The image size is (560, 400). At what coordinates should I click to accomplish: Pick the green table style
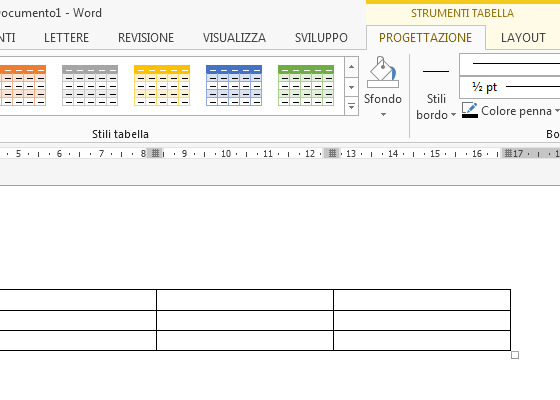tap(306, 85)
